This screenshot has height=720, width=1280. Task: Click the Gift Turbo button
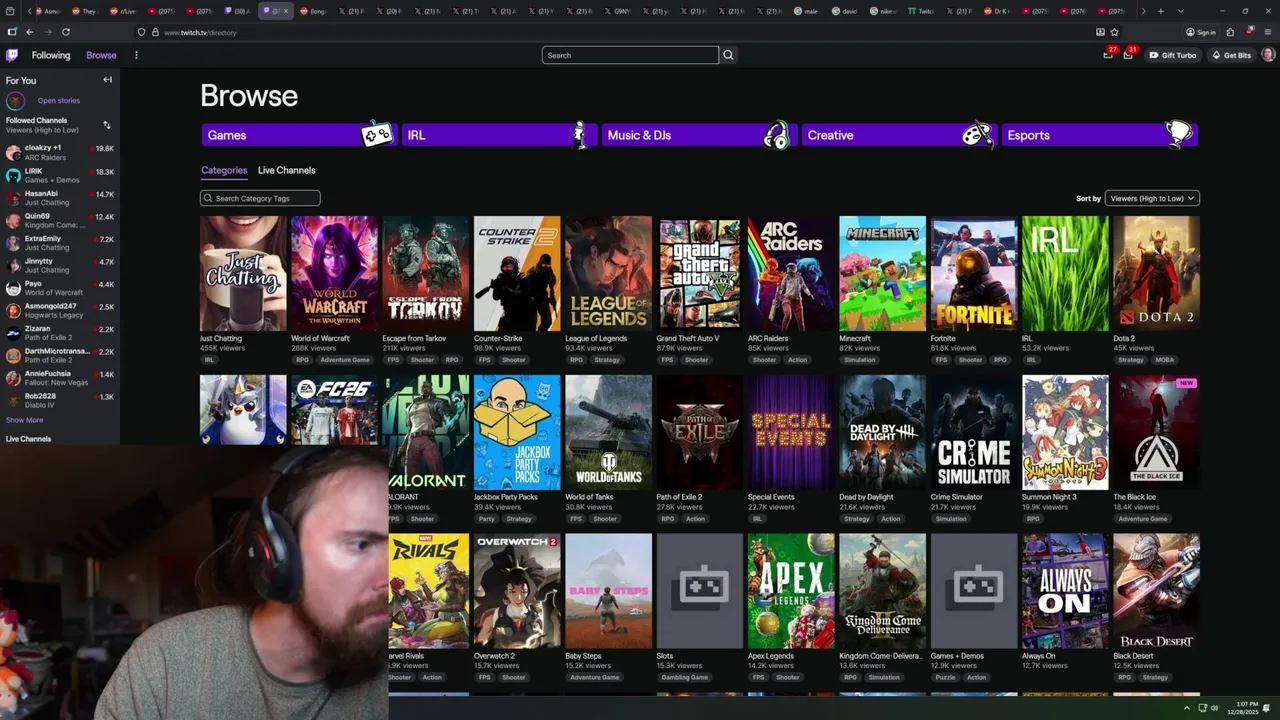click(x=1172, y=55)
